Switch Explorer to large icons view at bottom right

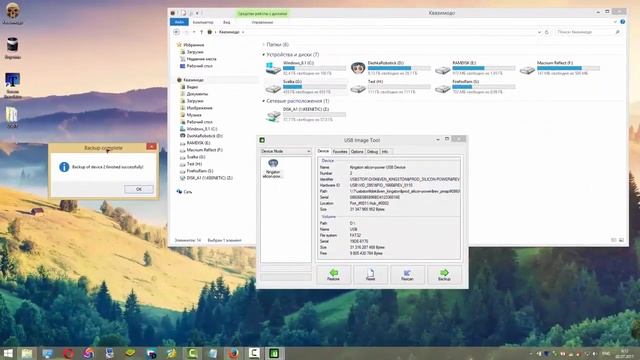coord(621,240)
